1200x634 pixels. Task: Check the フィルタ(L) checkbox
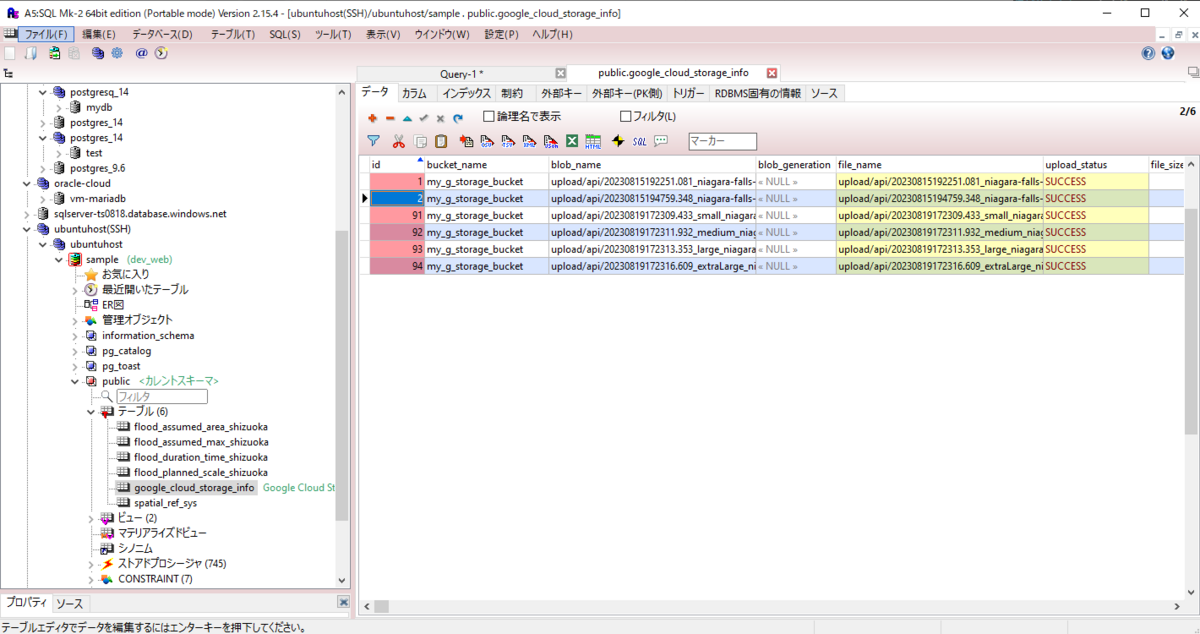pos(625,117)
